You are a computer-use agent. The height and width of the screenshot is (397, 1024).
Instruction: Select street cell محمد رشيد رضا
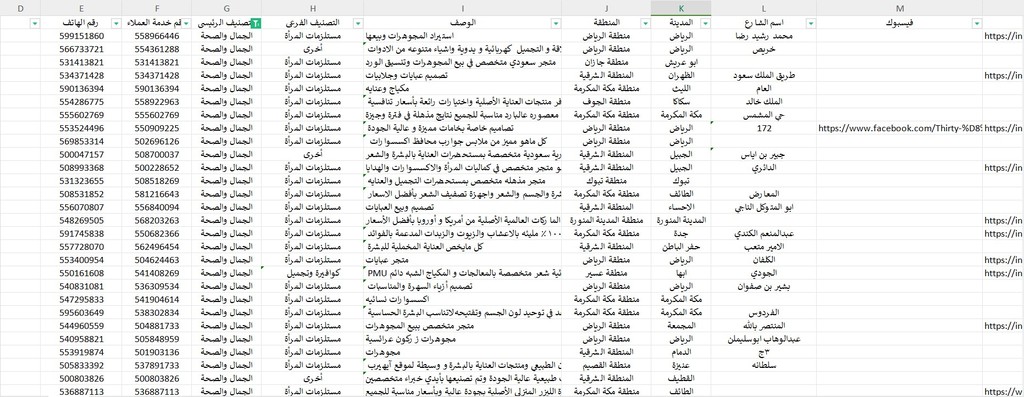click(764, 36)
